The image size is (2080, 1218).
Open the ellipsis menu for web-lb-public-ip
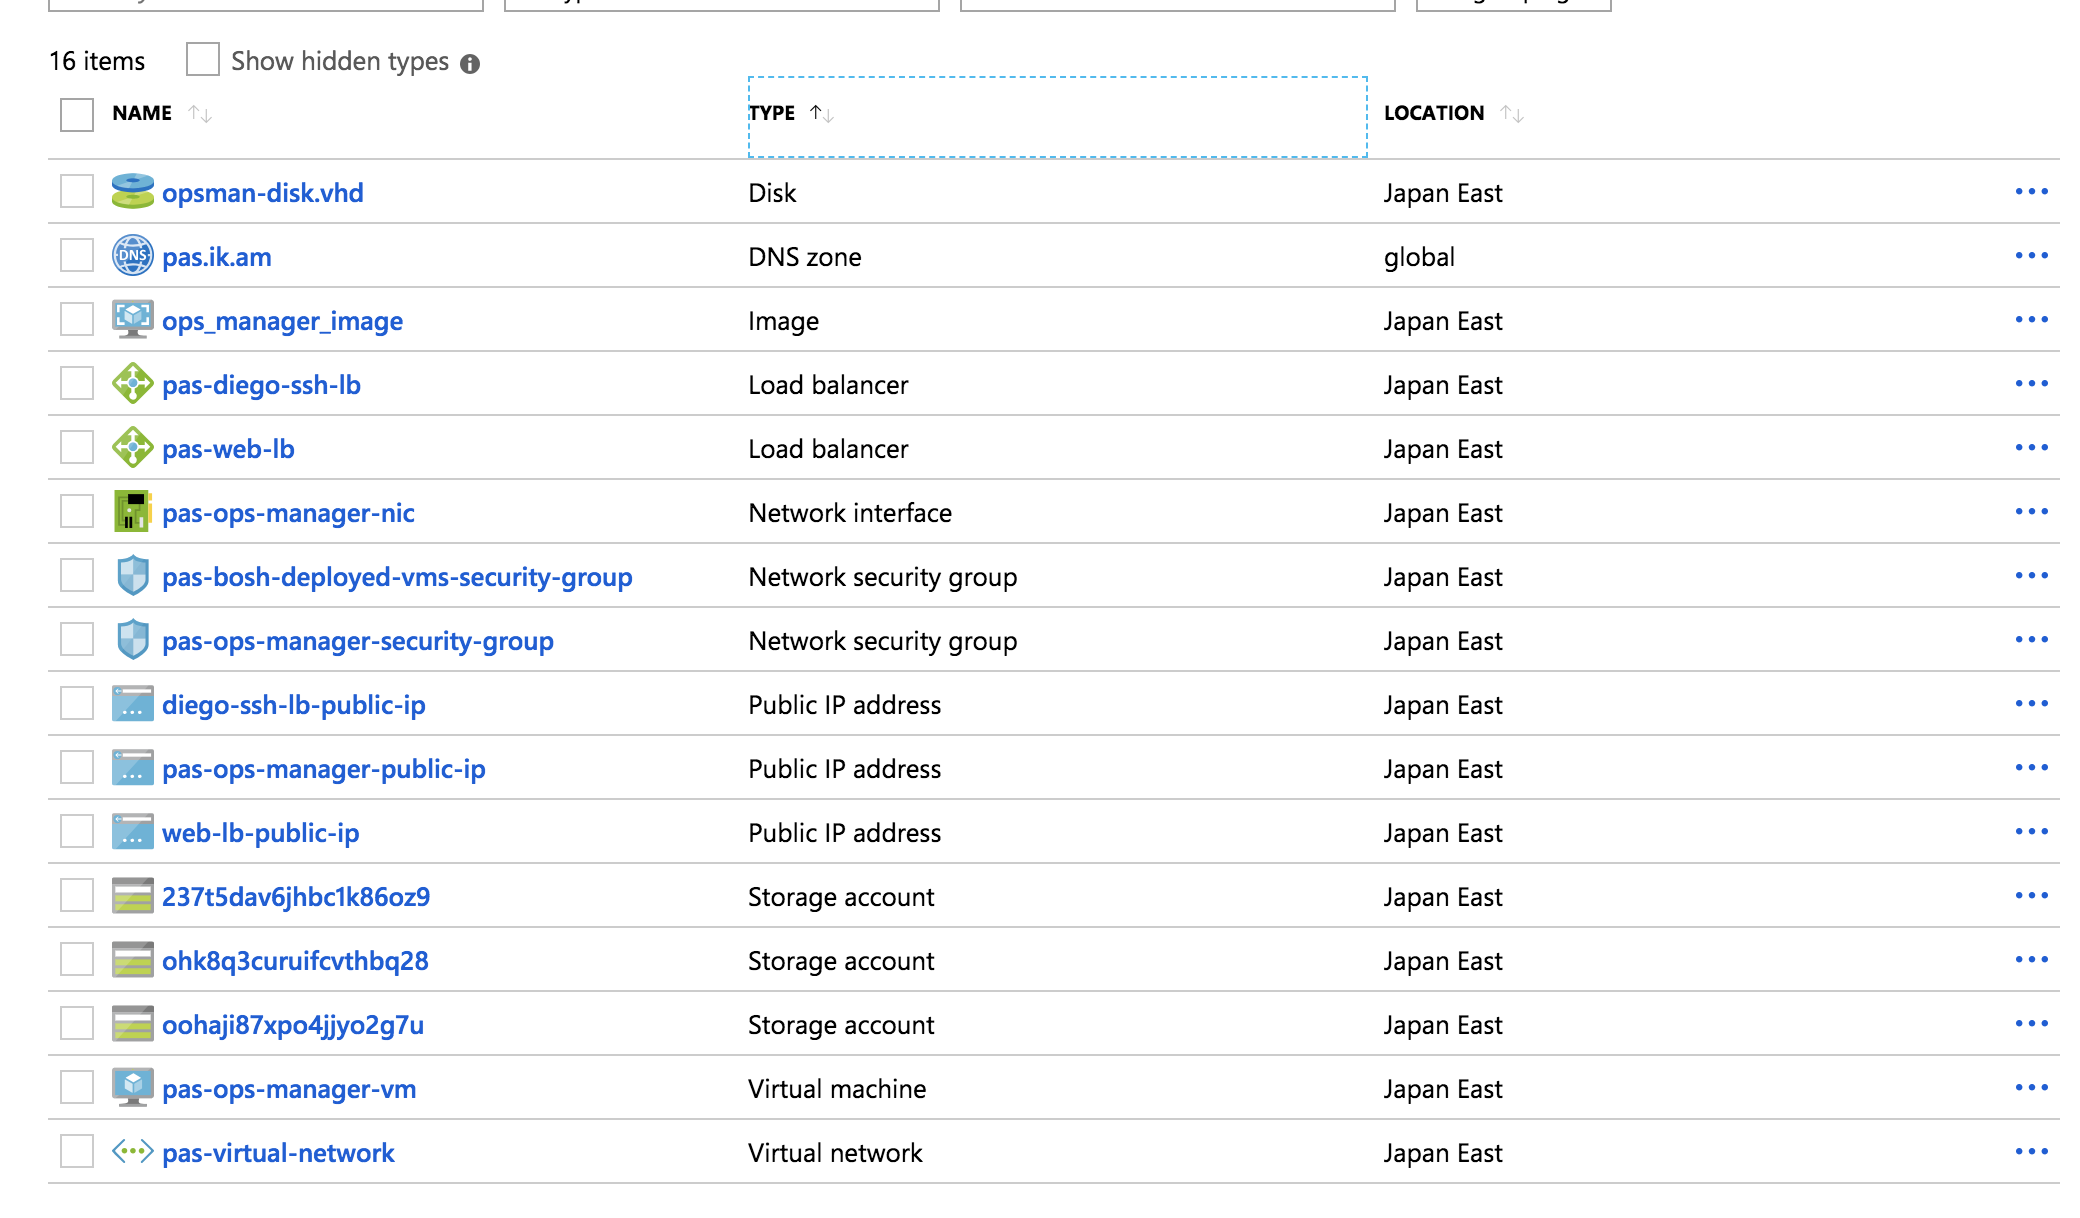[x=2031, y=832]
